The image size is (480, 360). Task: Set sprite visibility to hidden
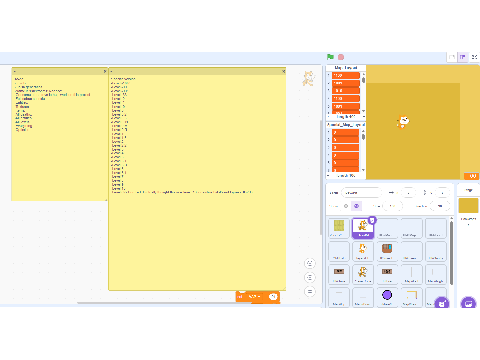click(356, 206)
